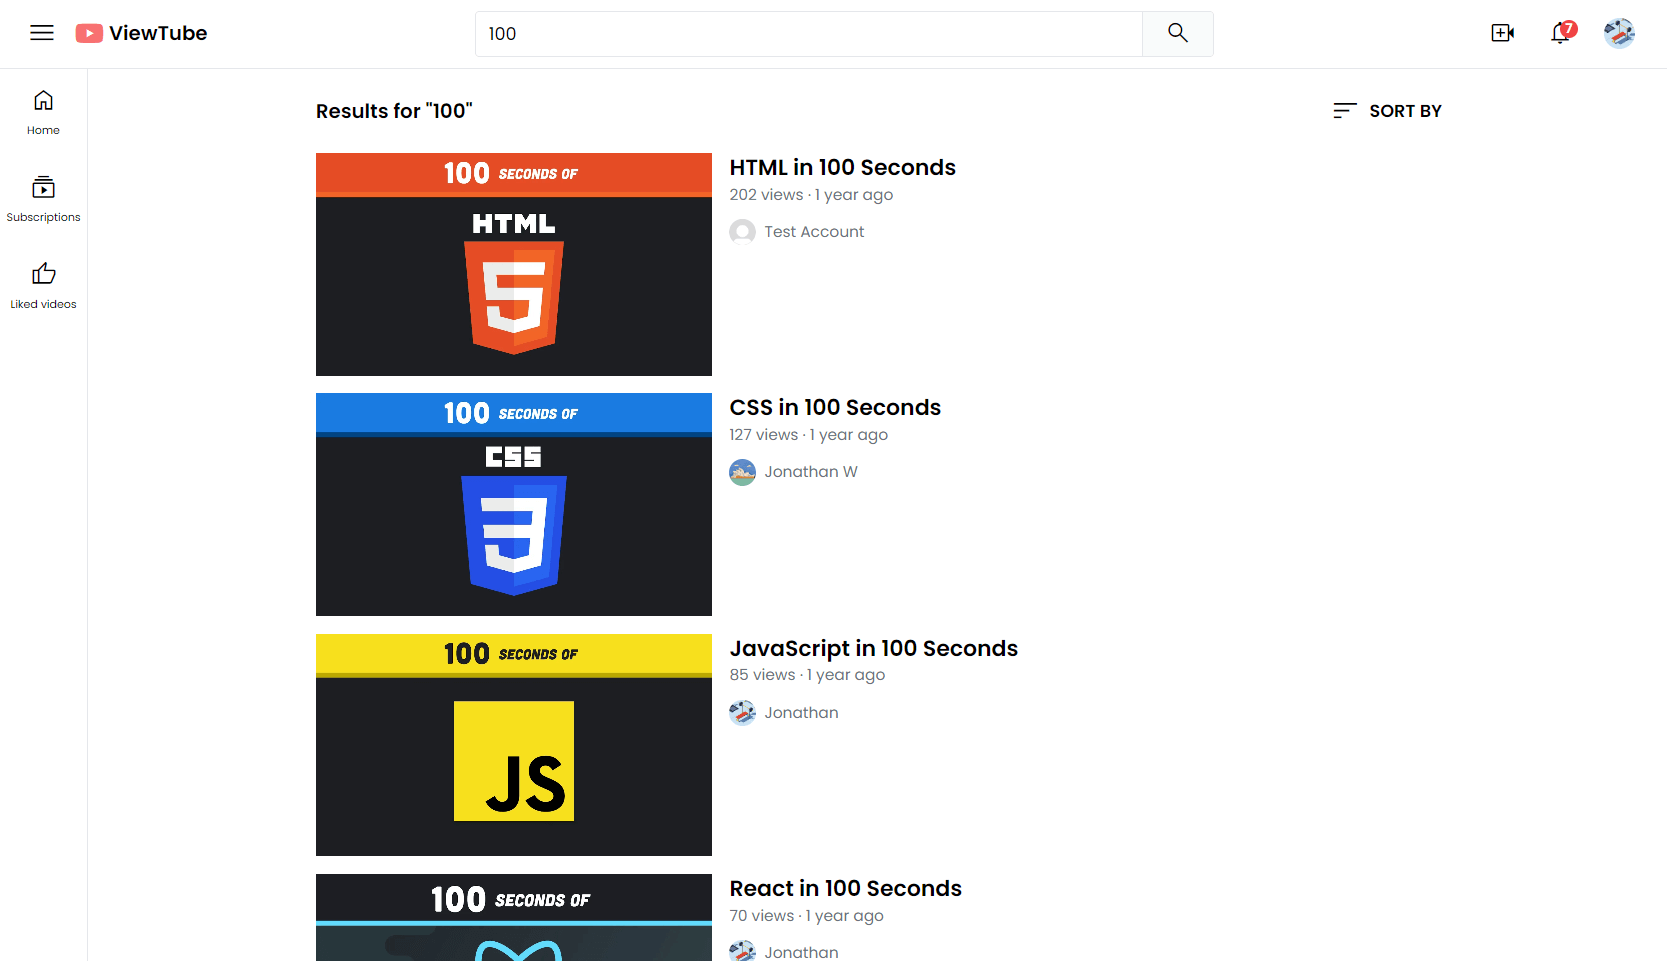This screenshot has width=1667, height=961.
Task: Click the search magnifier button
Action: coord(1178,34)
